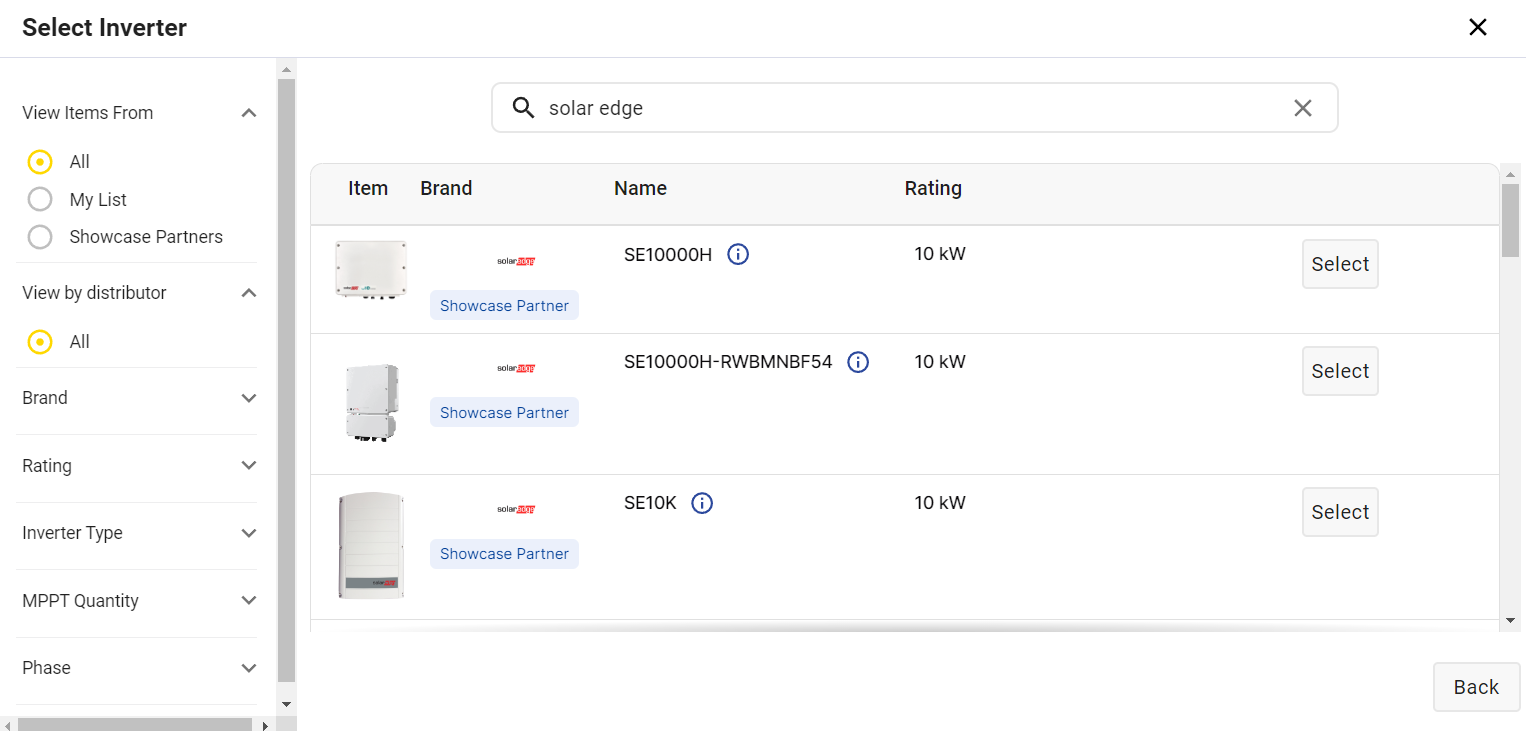Collapse the View Items From section
Screen dimensions: 1526x731
(248, 112)
